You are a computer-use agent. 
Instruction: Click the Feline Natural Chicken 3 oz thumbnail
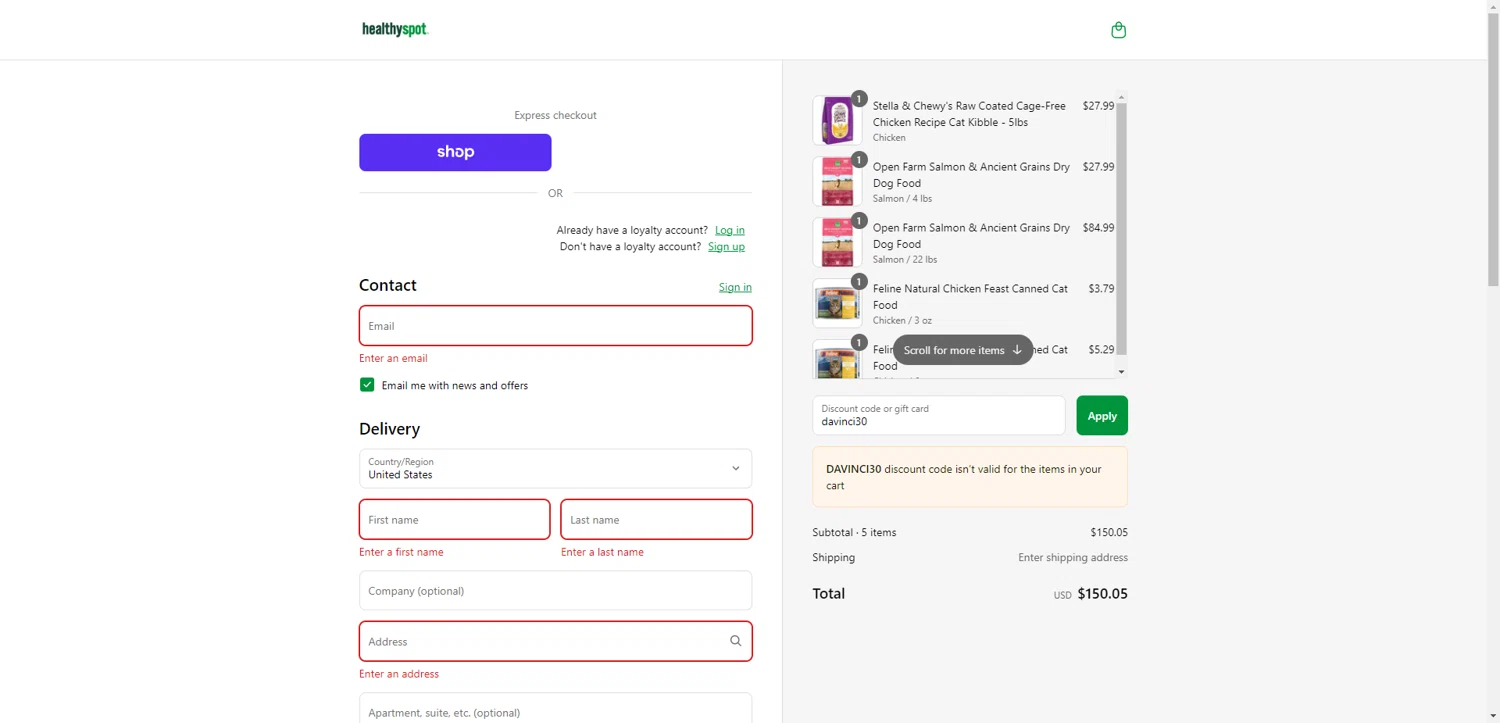(837, 304)
